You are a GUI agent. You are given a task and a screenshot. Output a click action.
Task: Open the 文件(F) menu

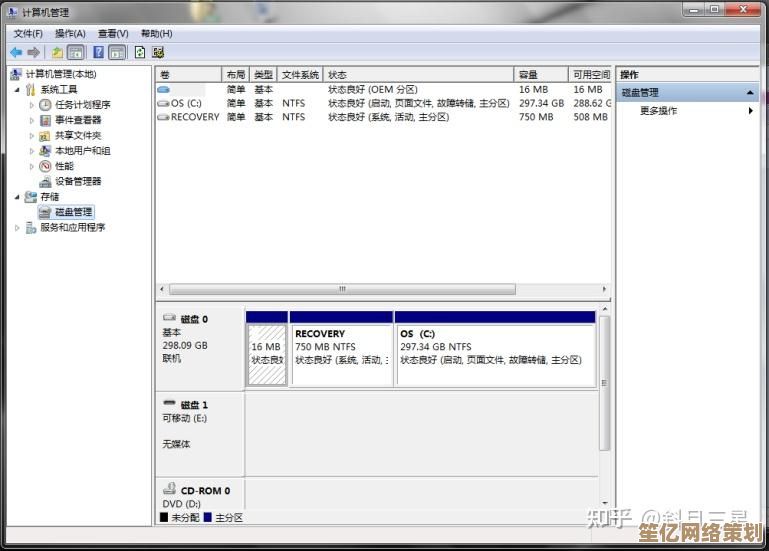point(28,33)
